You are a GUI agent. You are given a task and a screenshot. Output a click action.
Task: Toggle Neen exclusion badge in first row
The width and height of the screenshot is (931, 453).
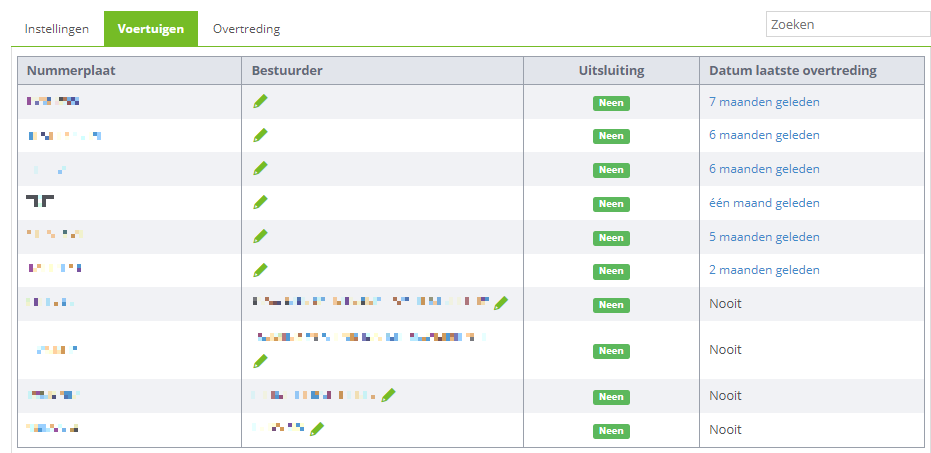(611, 103)
